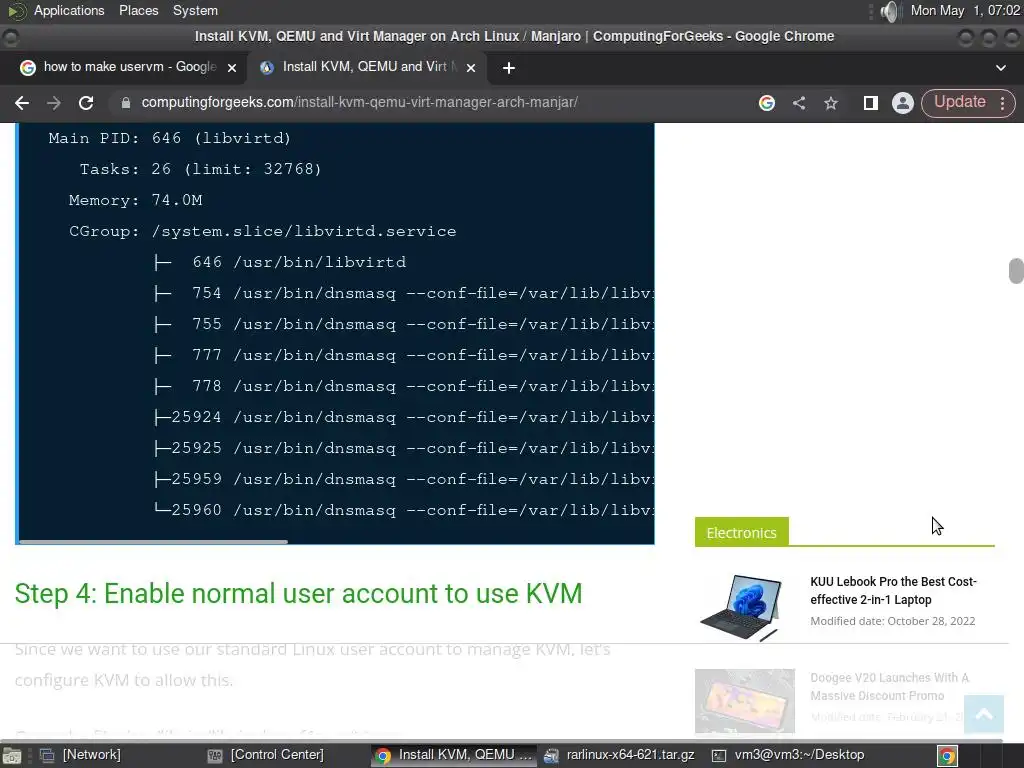Open the System menu

click(x=195, y=10)
